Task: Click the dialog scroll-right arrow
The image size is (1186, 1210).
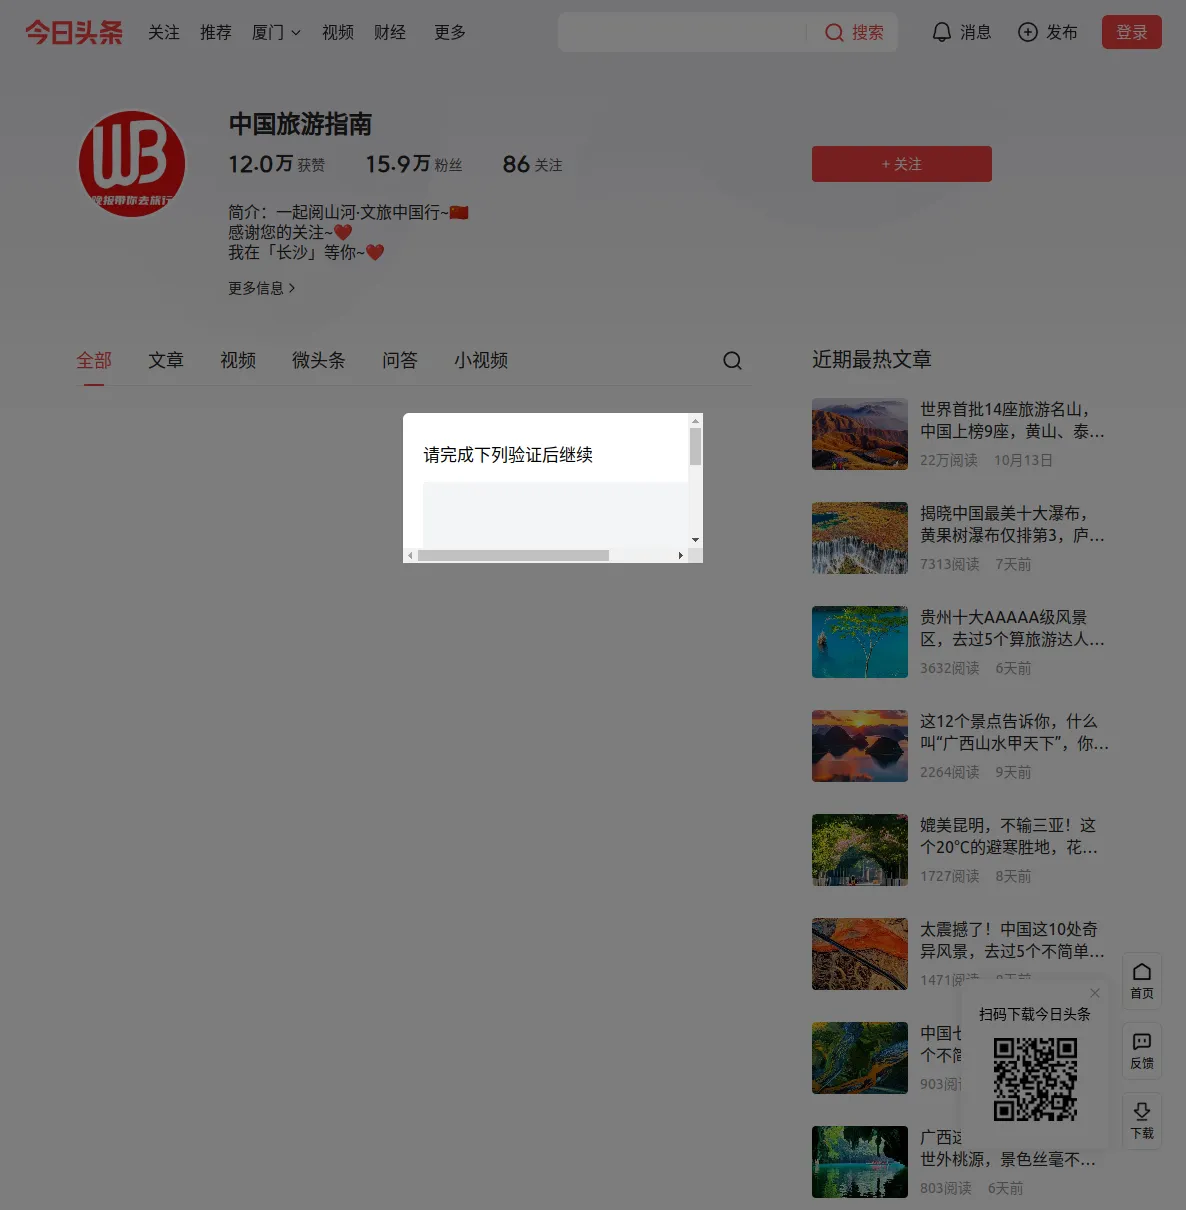Action: pos(681,555)
